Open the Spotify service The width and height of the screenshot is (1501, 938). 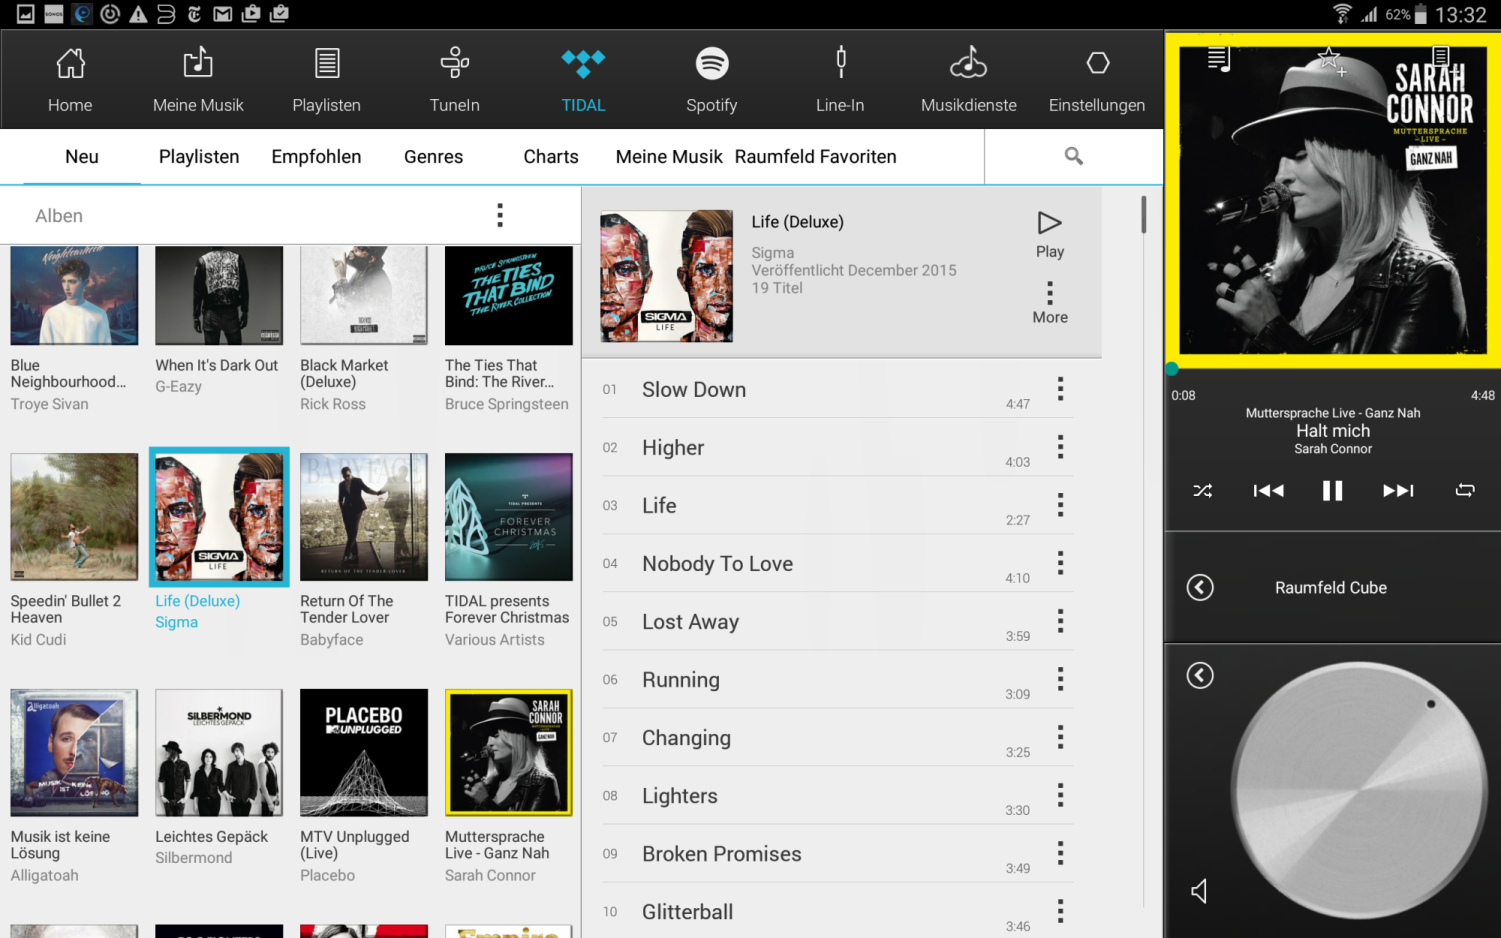pyautogui.click(x=712, y=80)
